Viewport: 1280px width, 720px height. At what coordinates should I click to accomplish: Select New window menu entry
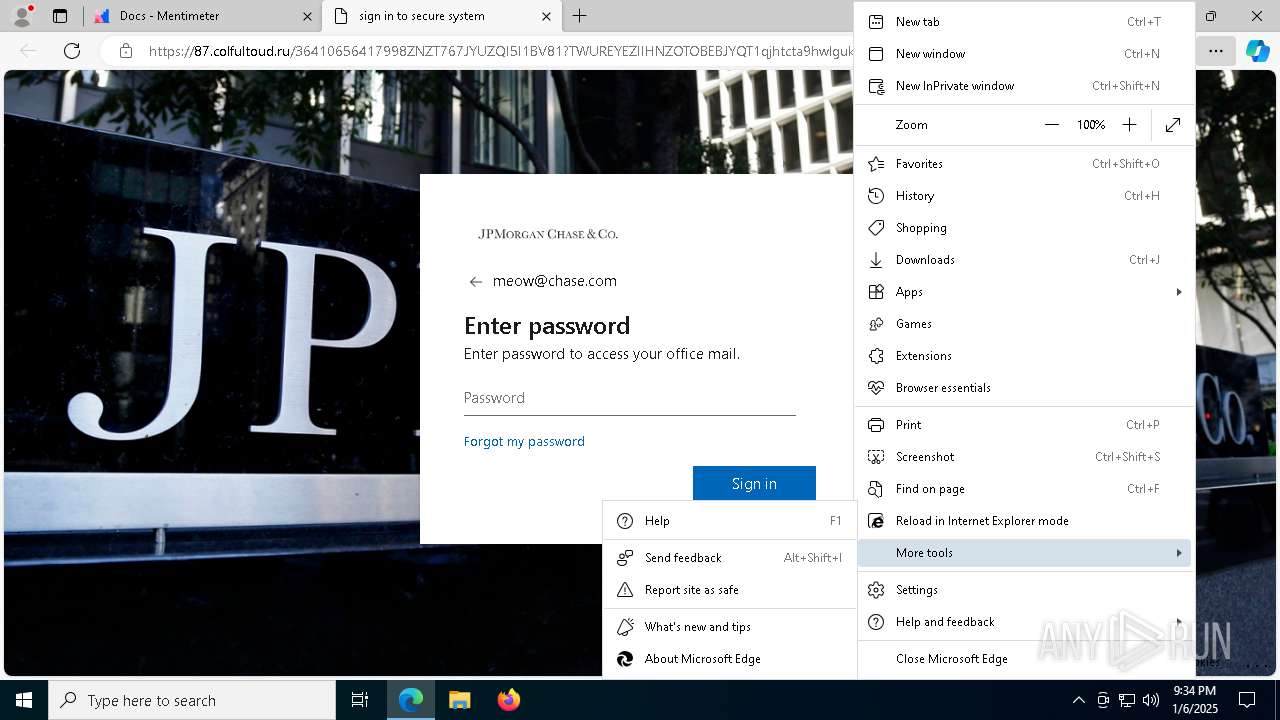point(1025,54)
